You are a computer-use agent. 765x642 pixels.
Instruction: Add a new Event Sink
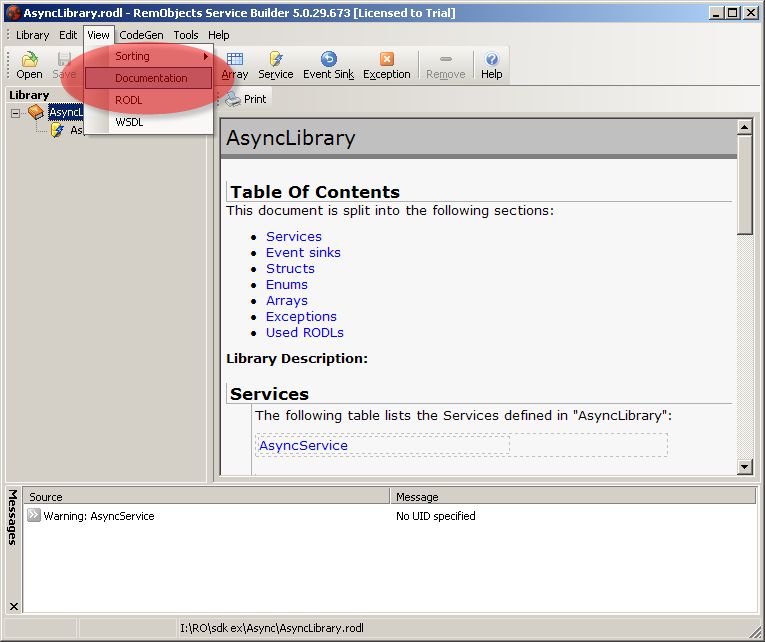(328, 66)
